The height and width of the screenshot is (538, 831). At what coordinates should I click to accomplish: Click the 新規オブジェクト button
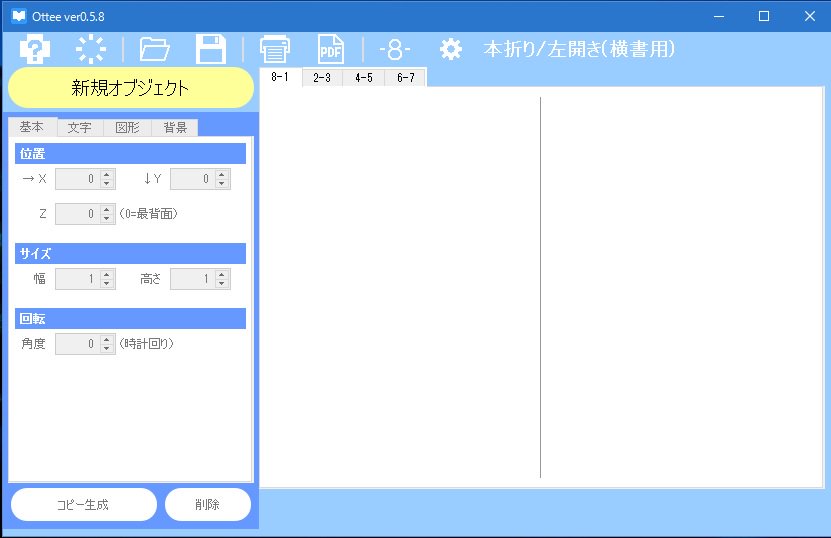click(130, 88)
